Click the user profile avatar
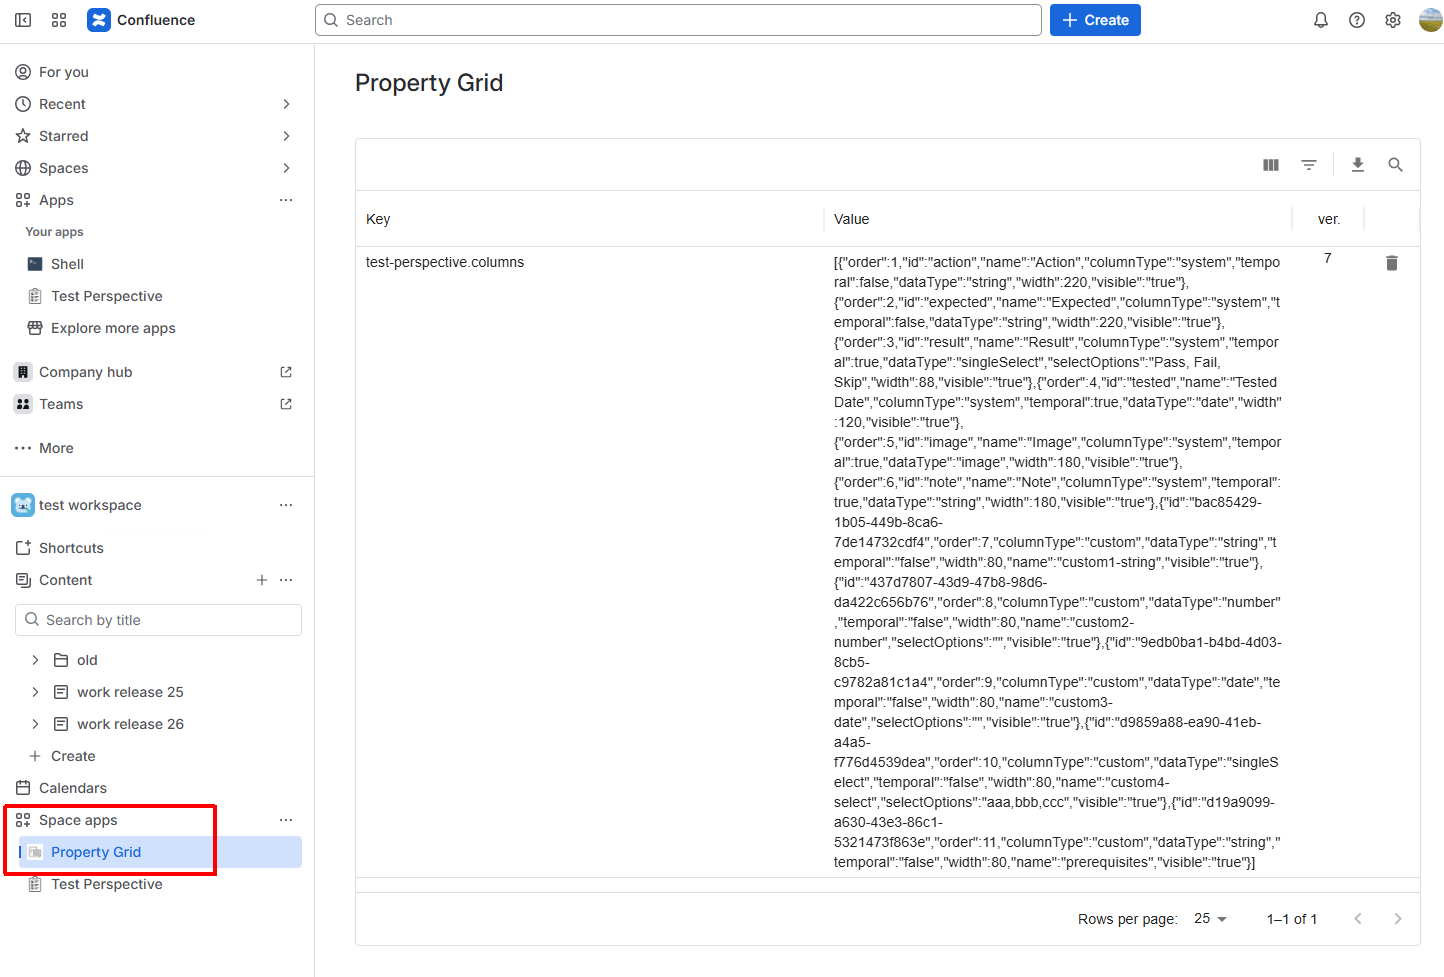 point(1430,20)
